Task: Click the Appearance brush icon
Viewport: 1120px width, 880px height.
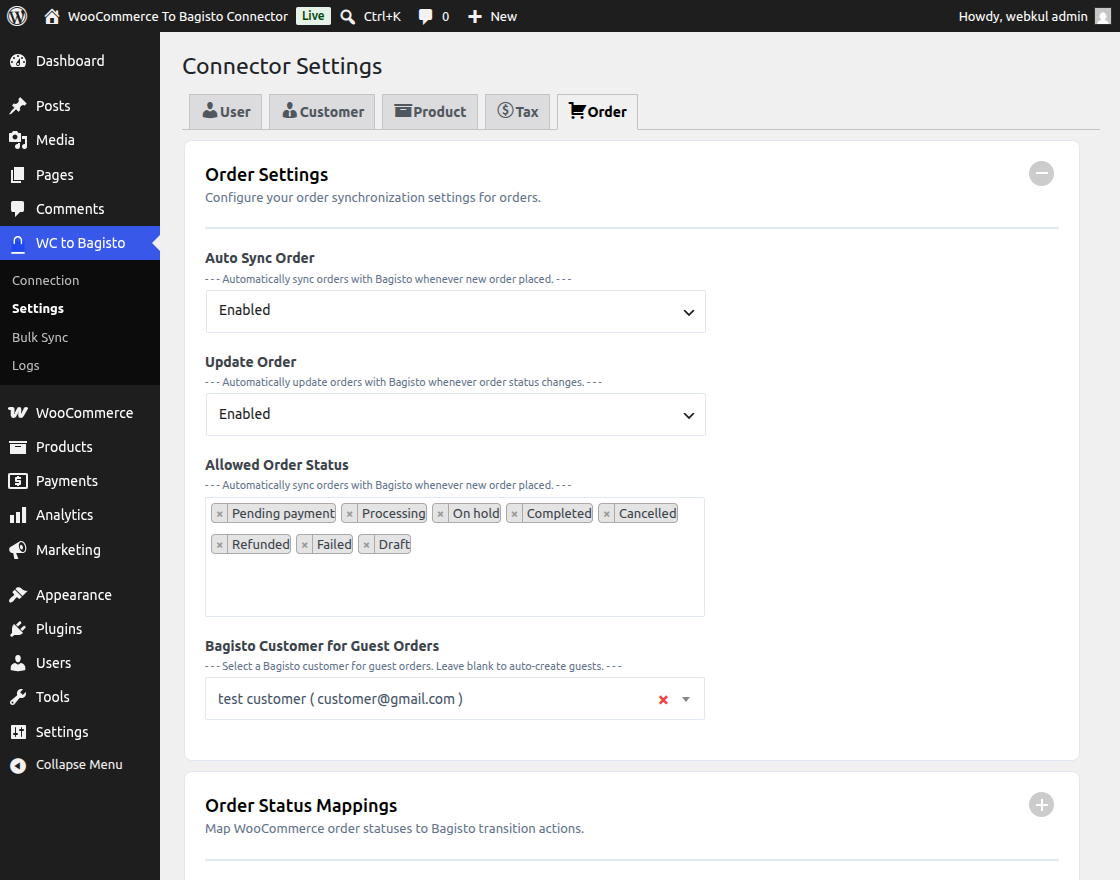Action: point(18,595)
